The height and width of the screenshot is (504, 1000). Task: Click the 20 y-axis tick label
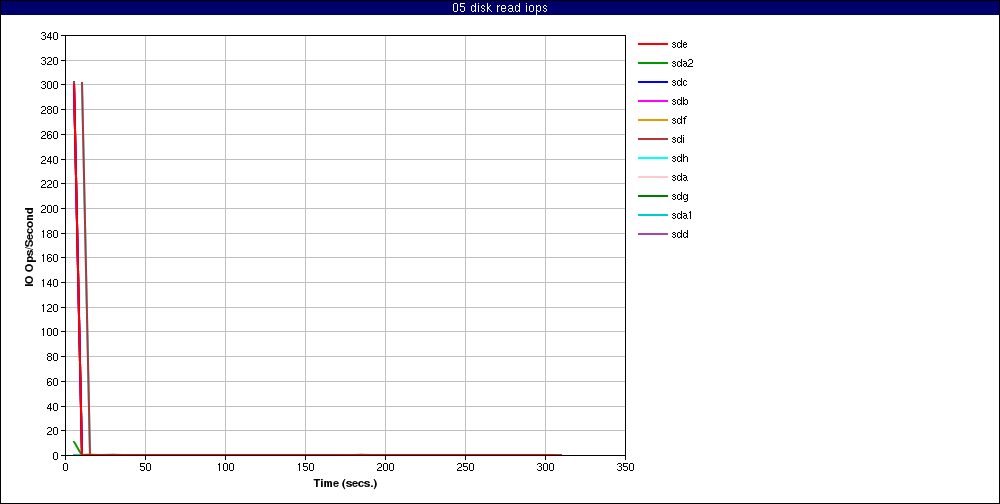(x=53, y=431)
